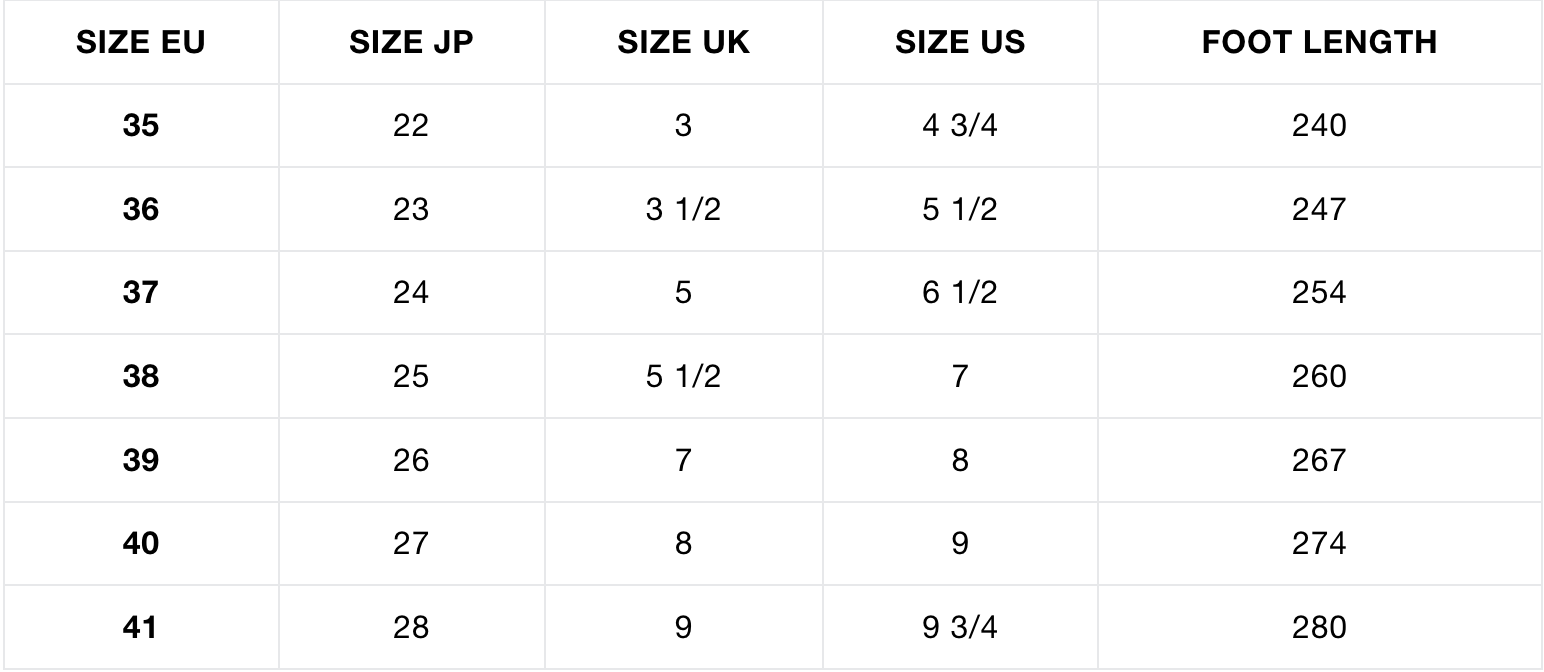Click JP size 22 cell

[x=411, y=126]
